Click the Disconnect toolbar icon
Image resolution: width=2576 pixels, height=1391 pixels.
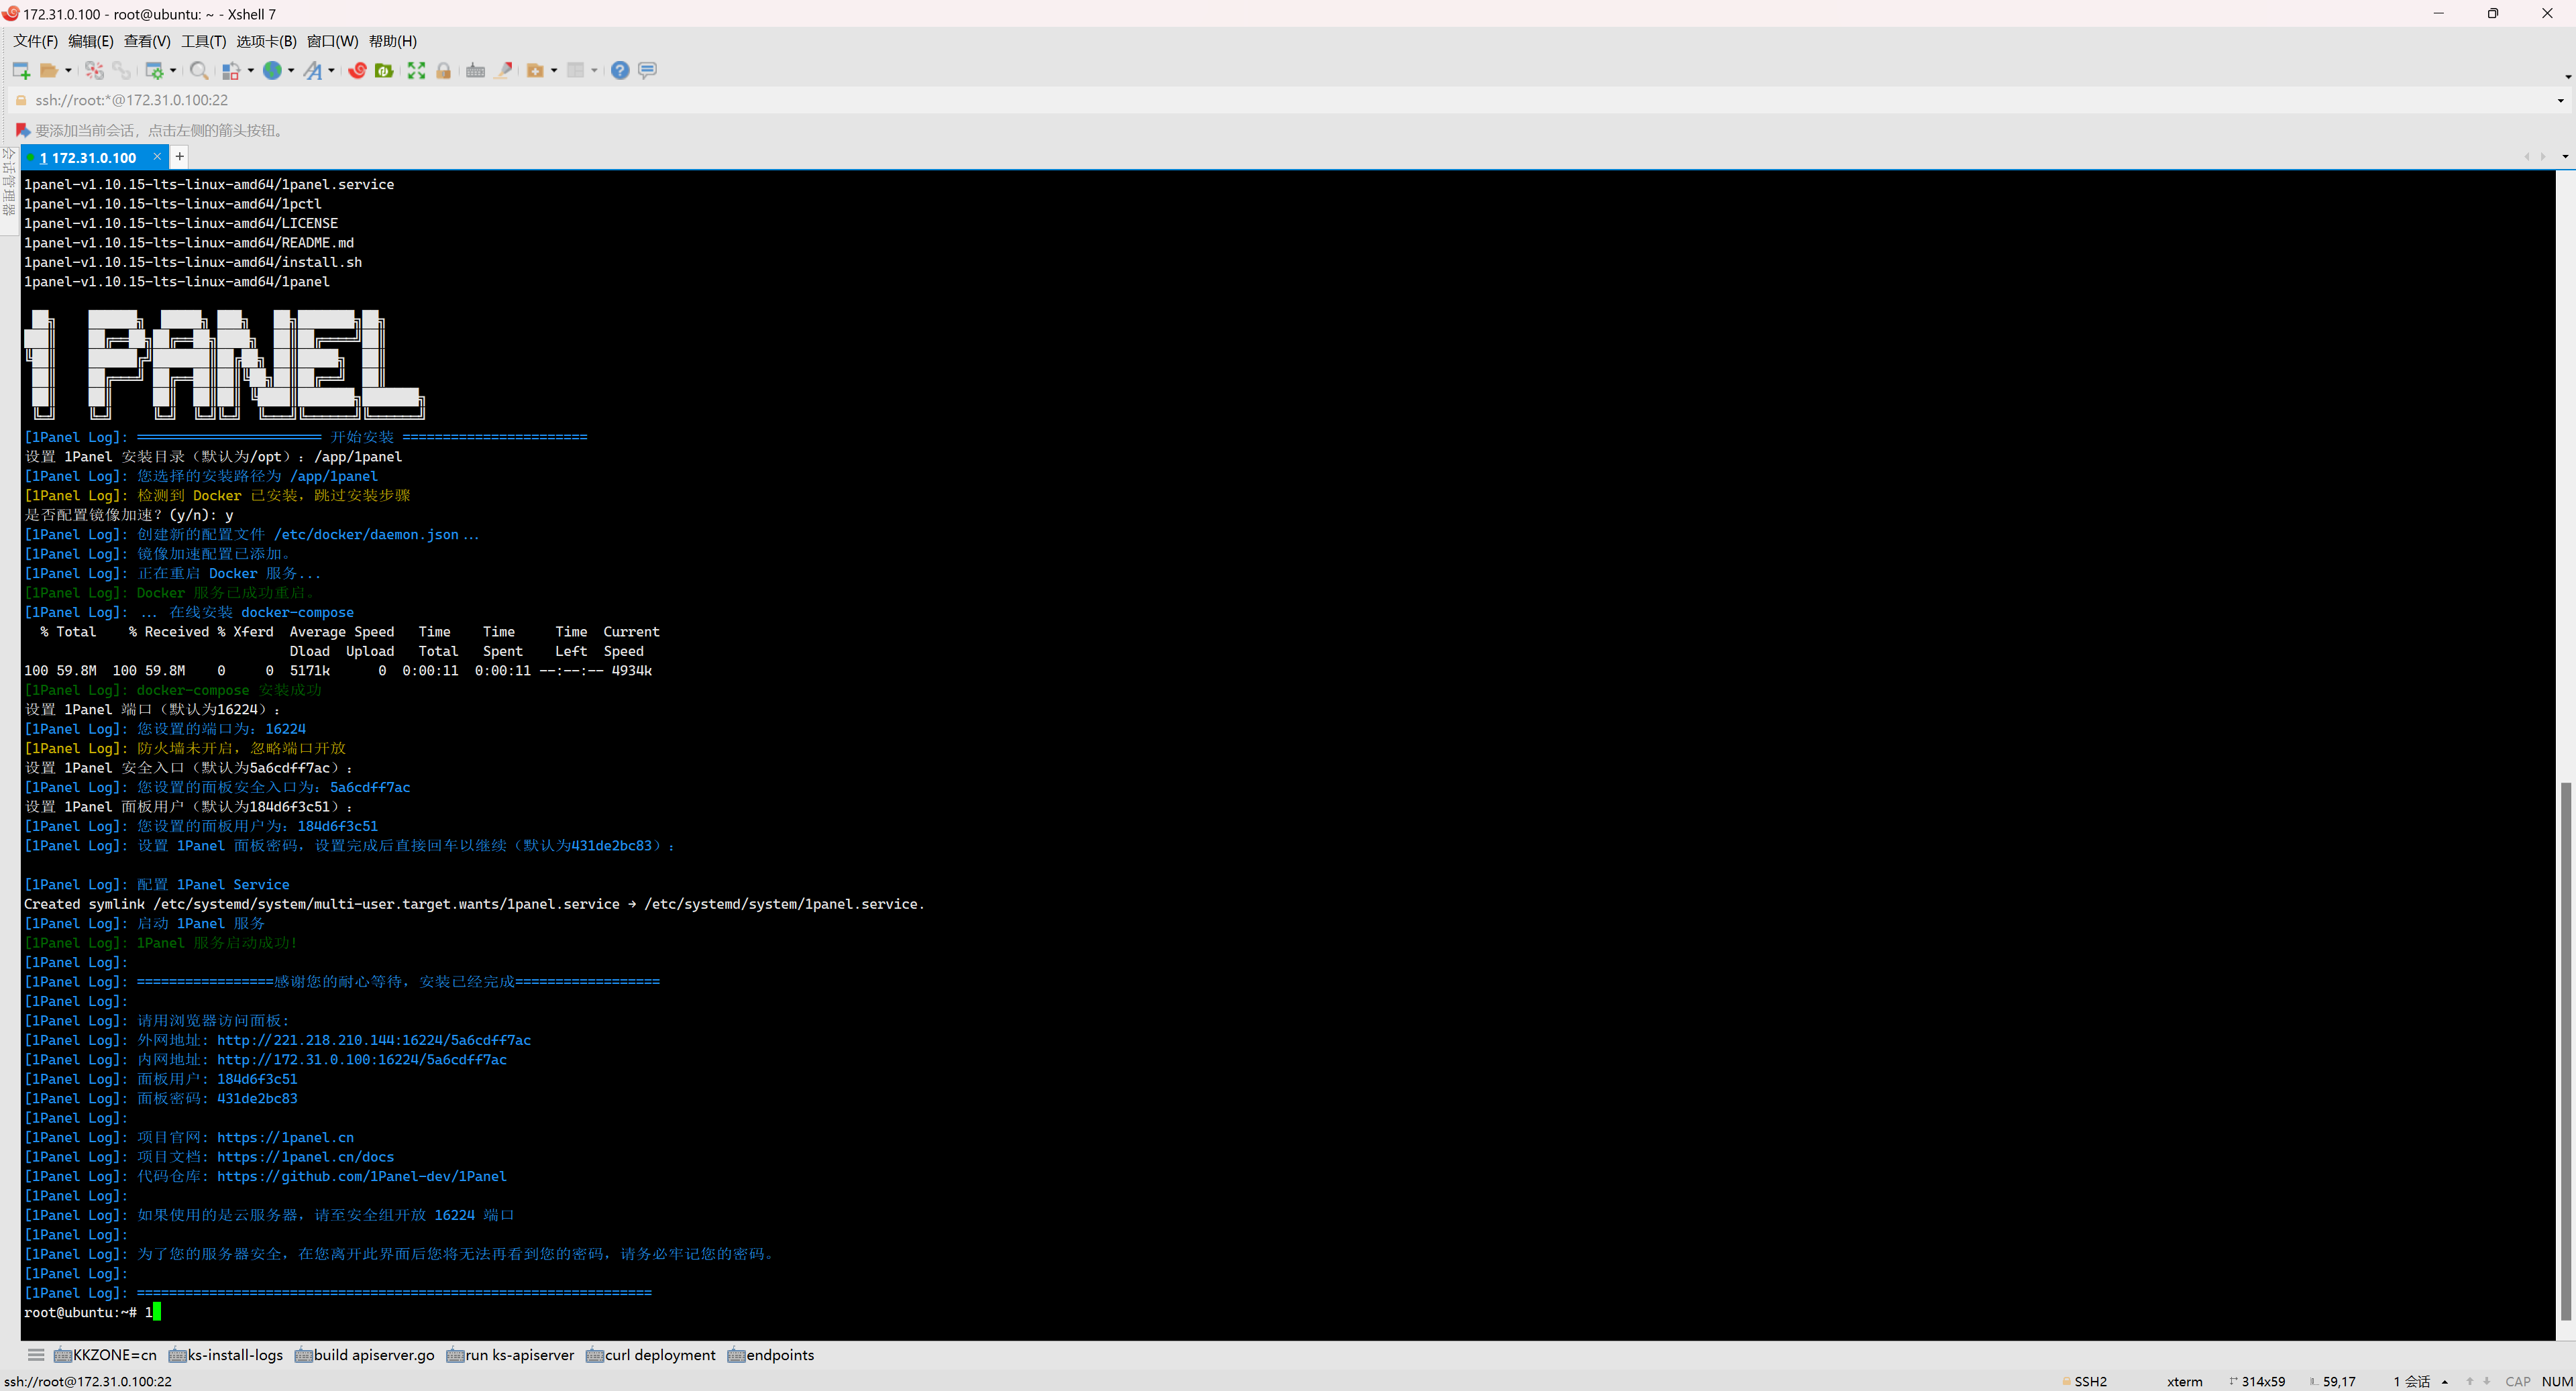click(x=94, y=70)
